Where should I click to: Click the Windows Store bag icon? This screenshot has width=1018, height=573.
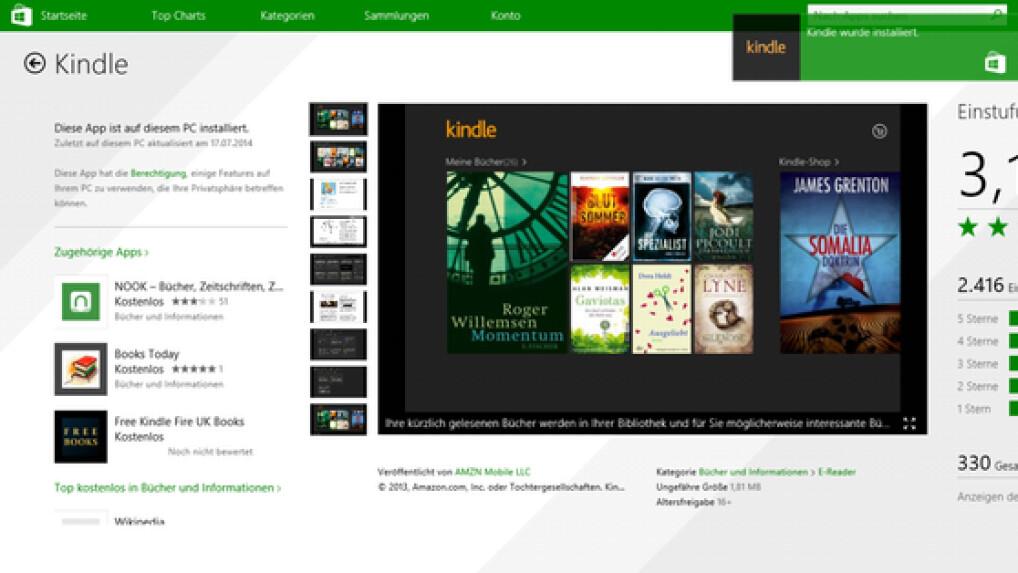point(20,15)
